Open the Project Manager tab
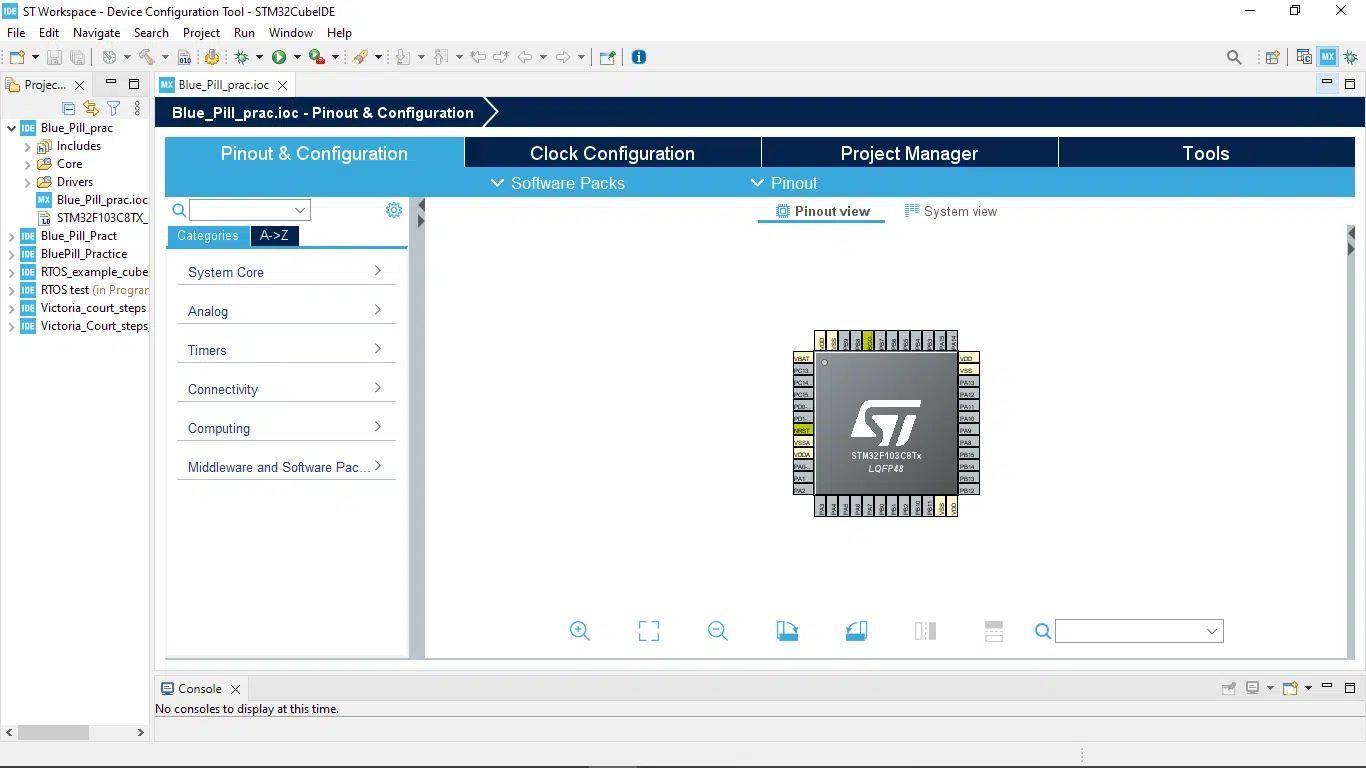The width and height of the screenshot is (1366, 768). [x=909, y=153]
